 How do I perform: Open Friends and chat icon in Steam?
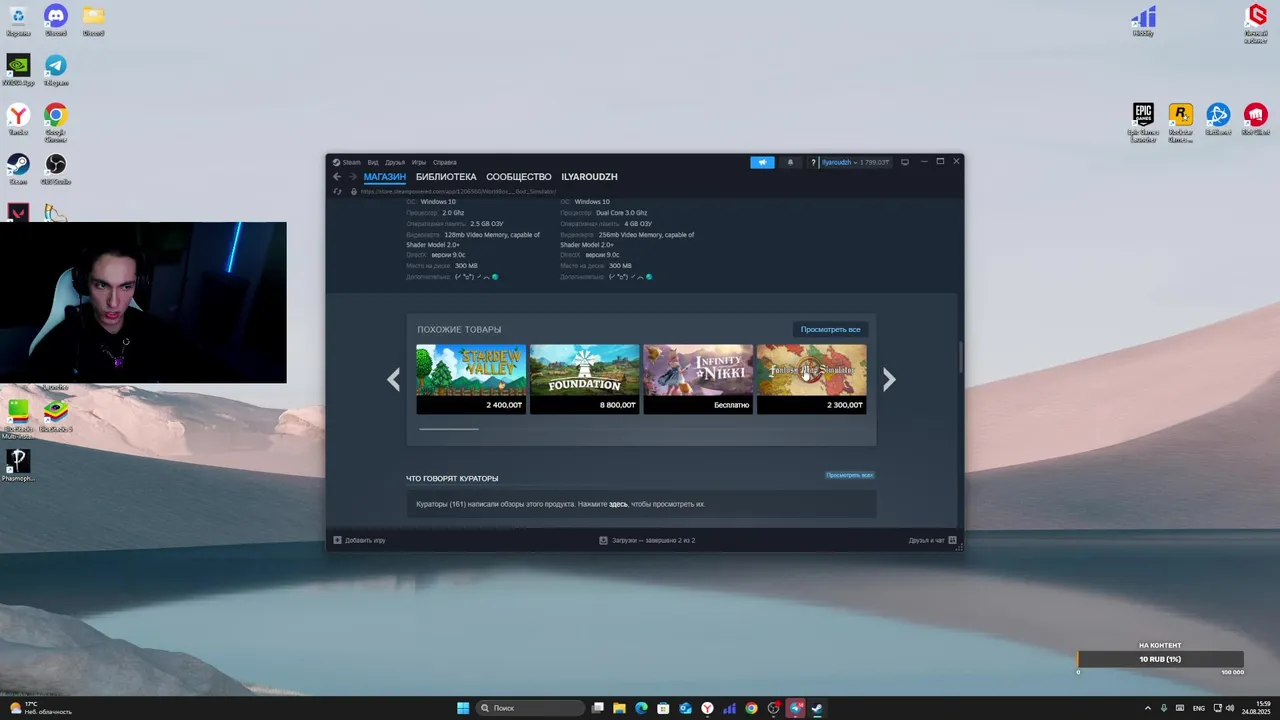click(952, 540)
